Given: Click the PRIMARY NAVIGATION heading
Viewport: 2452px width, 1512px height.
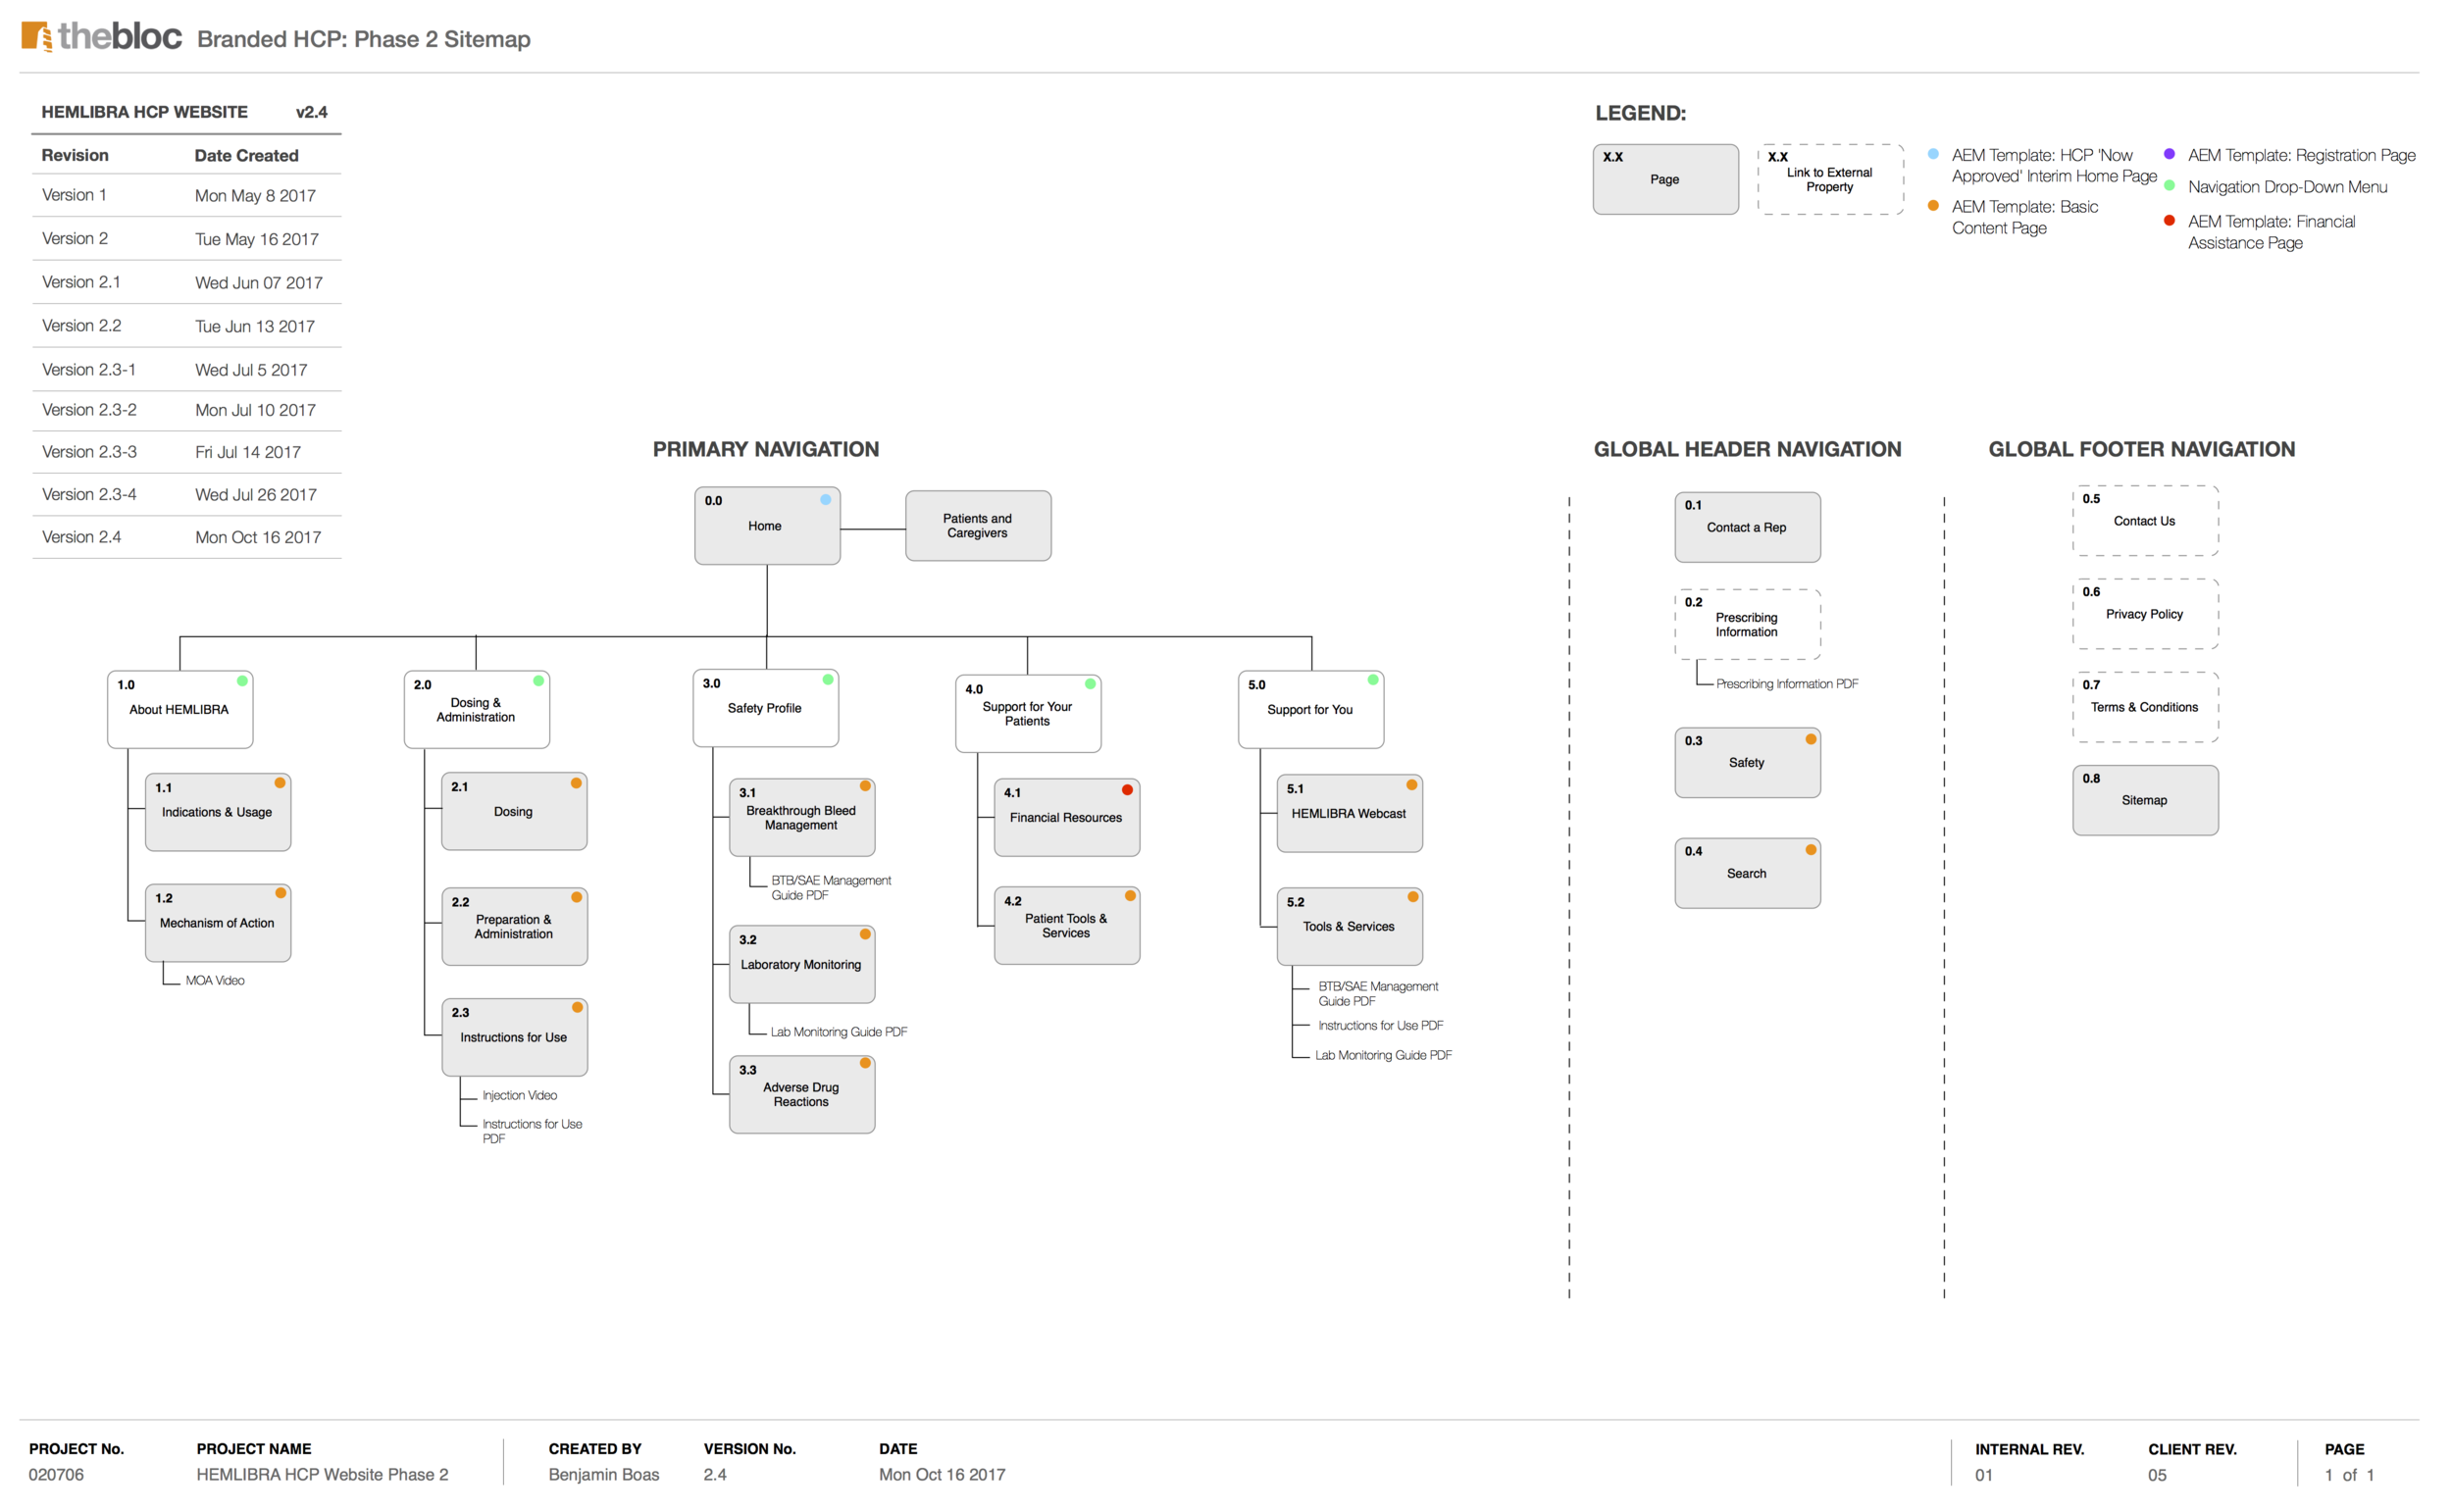Looking at the screenshot, I should (x=766, y=450).
